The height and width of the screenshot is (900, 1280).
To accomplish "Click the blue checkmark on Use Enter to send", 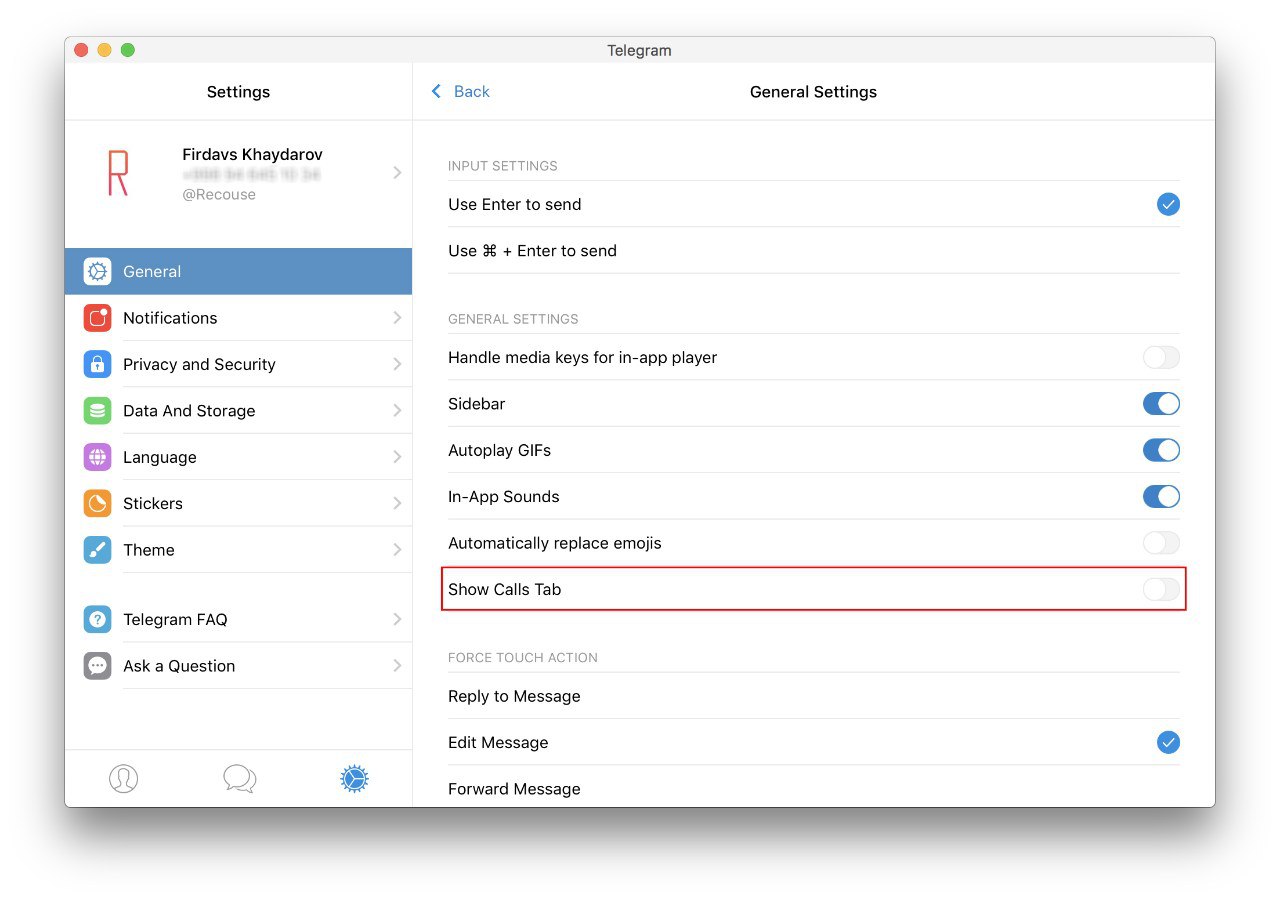I will tap(1168, 204).
